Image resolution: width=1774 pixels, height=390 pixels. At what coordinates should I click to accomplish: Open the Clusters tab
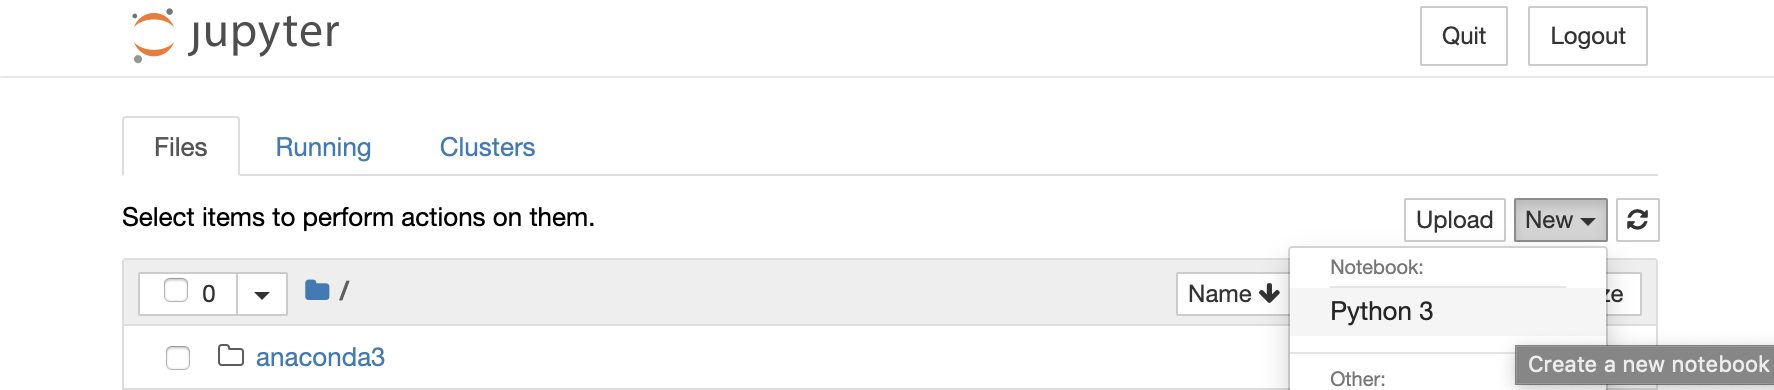[x=487, y=147]
